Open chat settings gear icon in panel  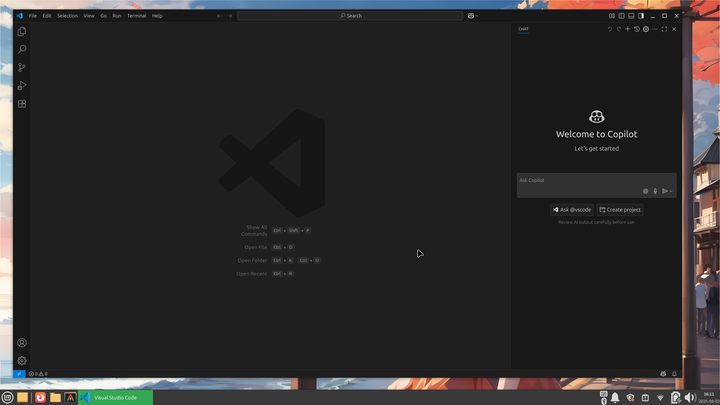[x=646, y=29]
